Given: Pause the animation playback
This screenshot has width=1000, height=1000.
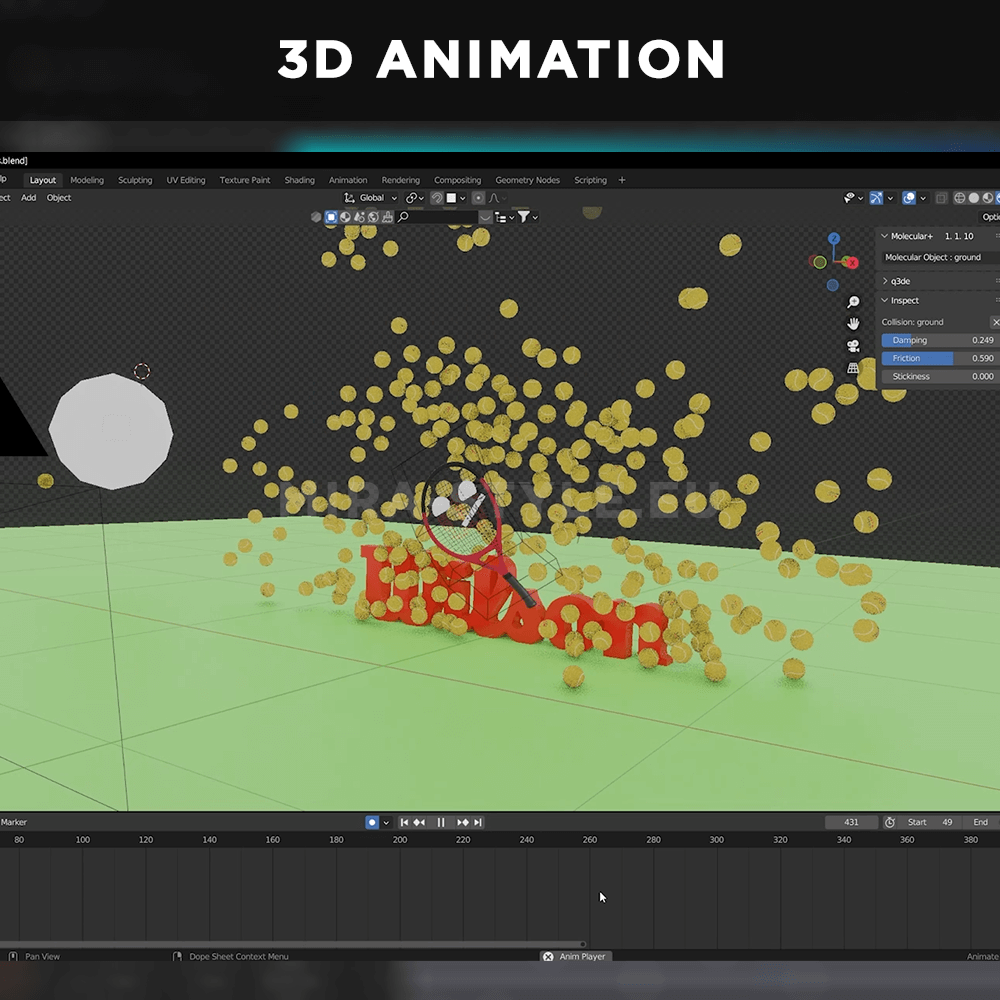Looking at the screenshot, I should click(x=441, y=822).
